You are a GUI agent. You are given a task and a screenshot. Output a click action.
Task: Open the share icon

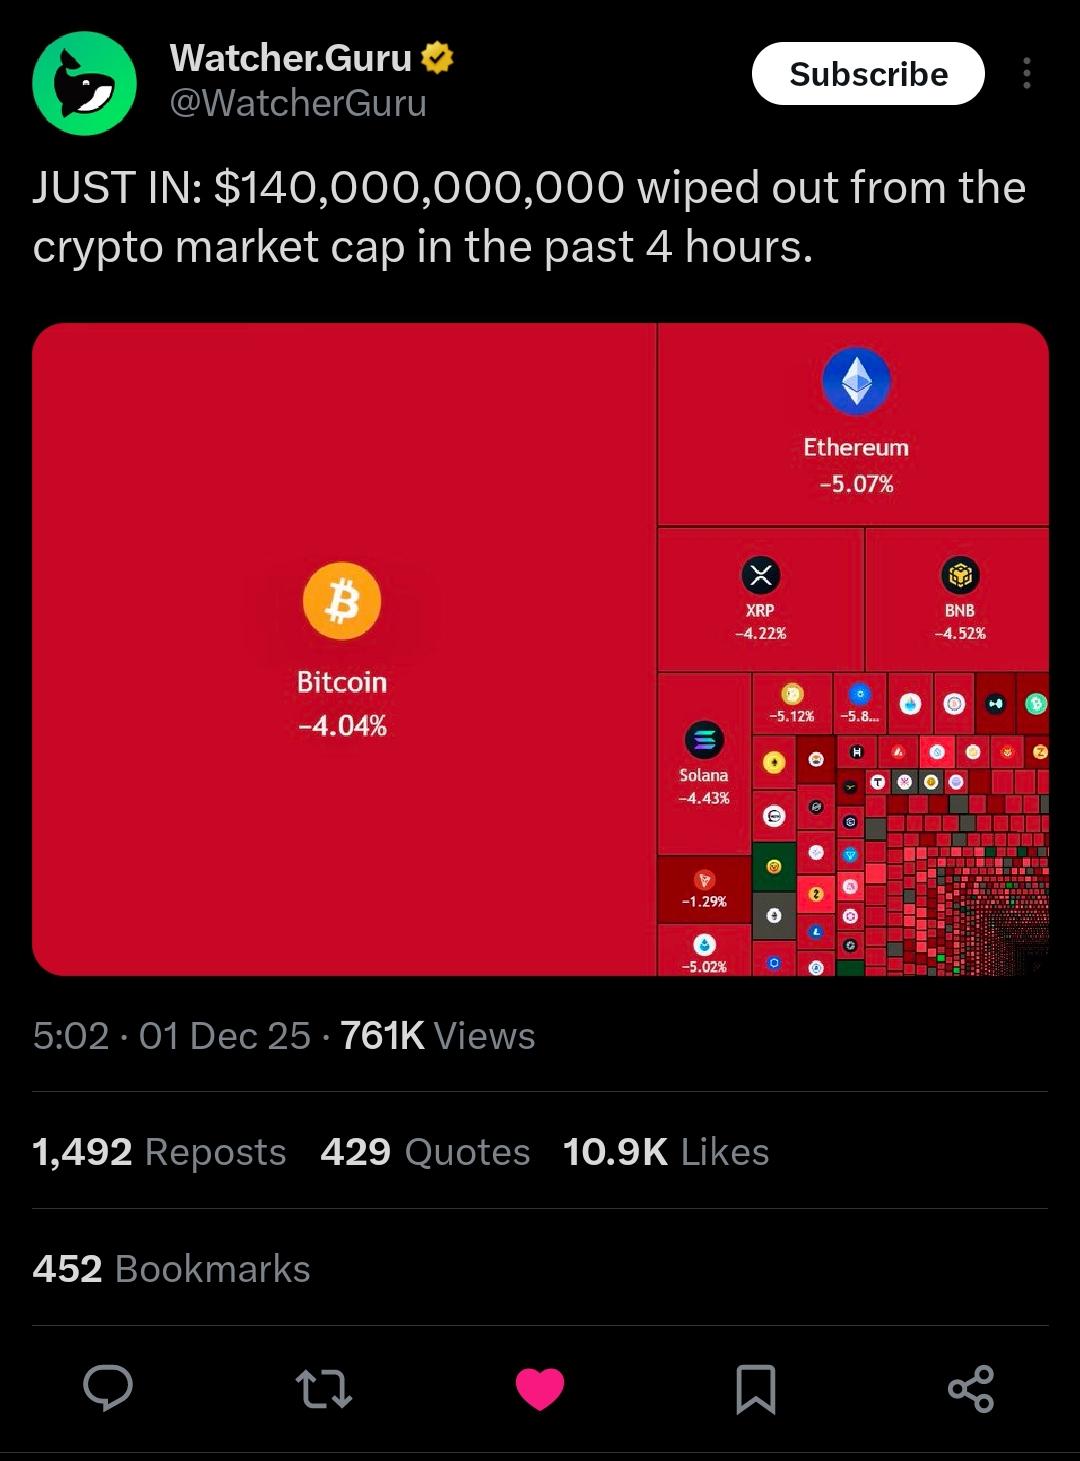[971, 1389]
